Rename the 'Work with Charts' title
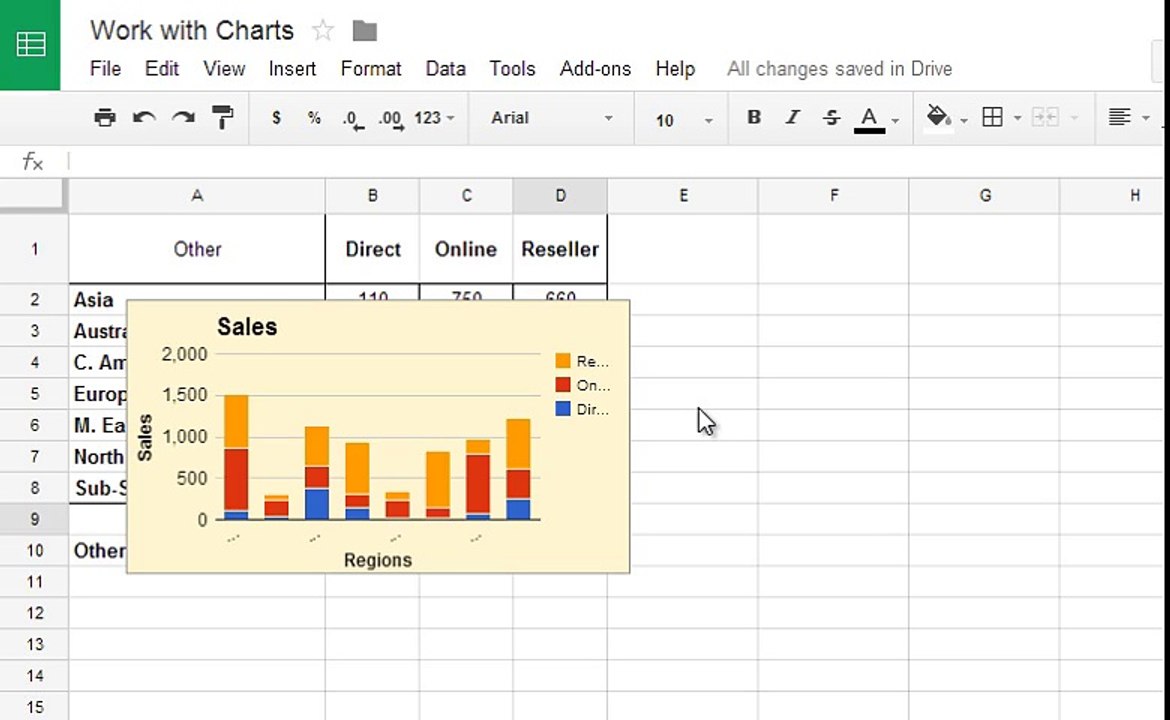The height and width of the screenshot is (720, 1170). (192, 31)
